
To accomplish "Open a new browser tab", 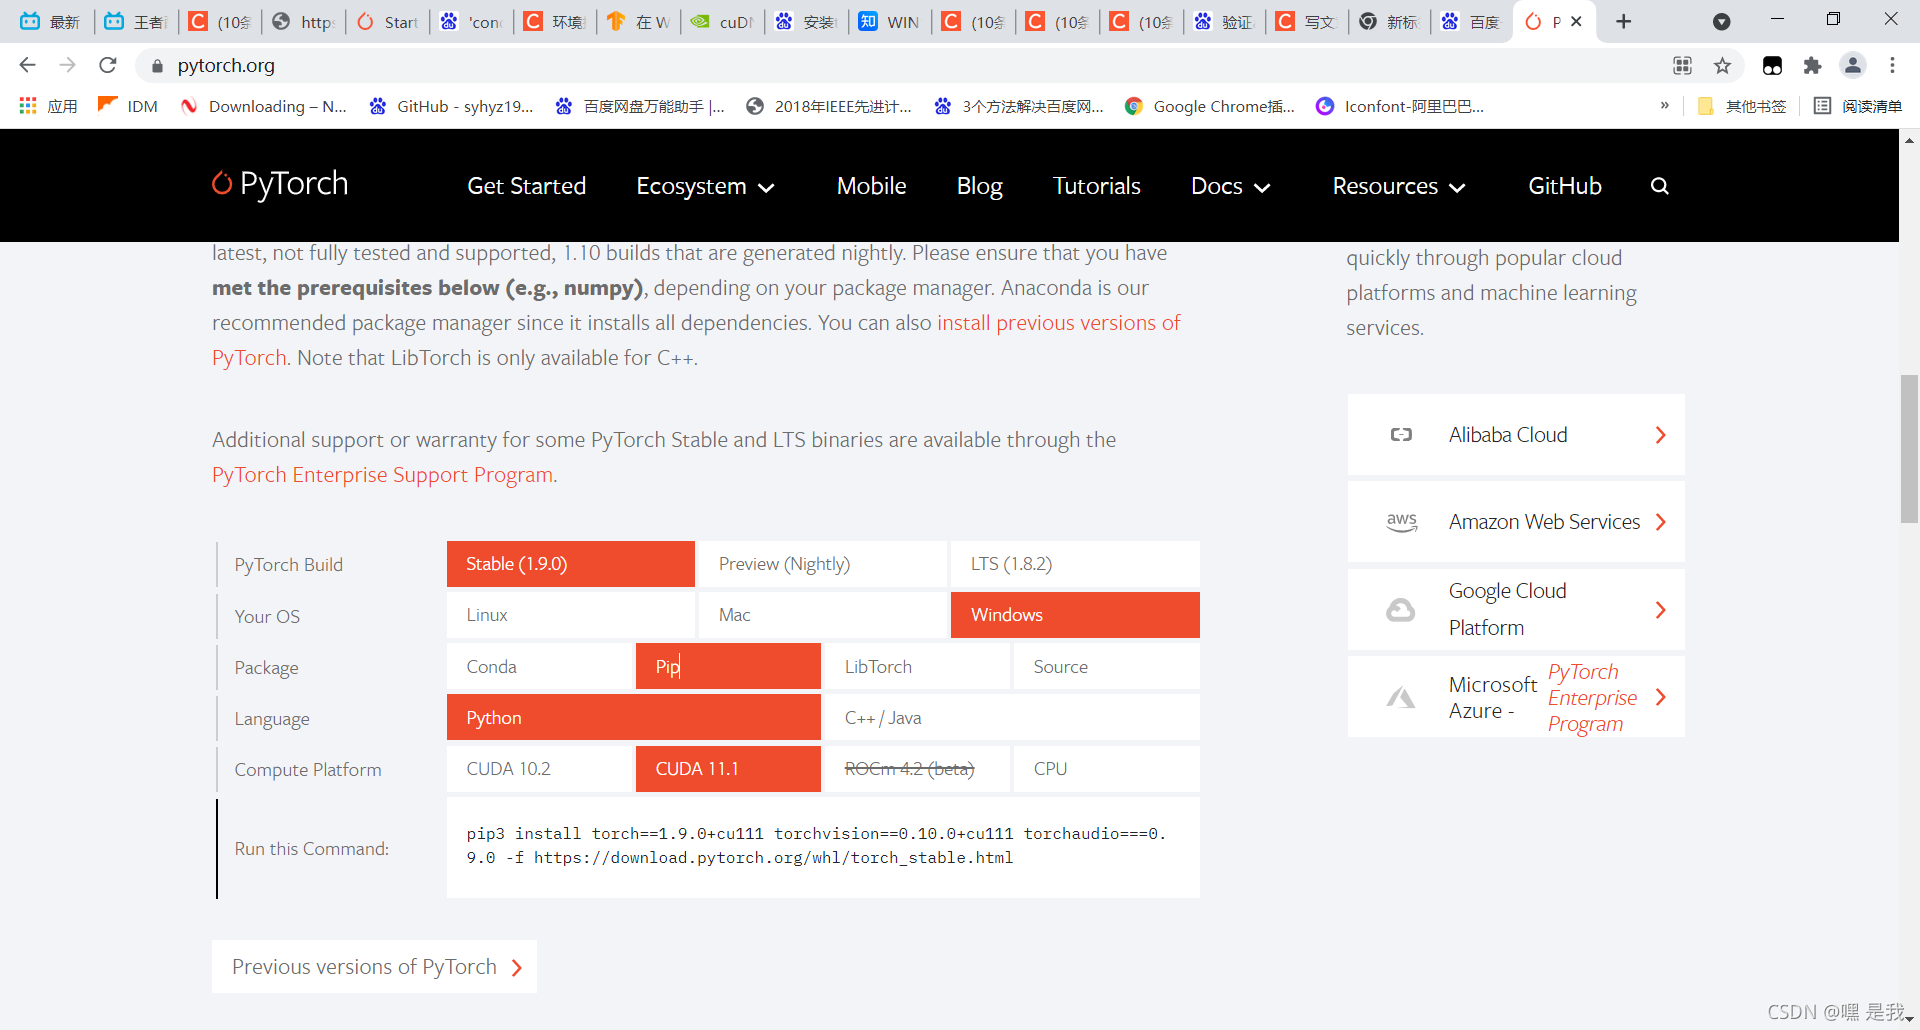I will [x=1623, y=21].
